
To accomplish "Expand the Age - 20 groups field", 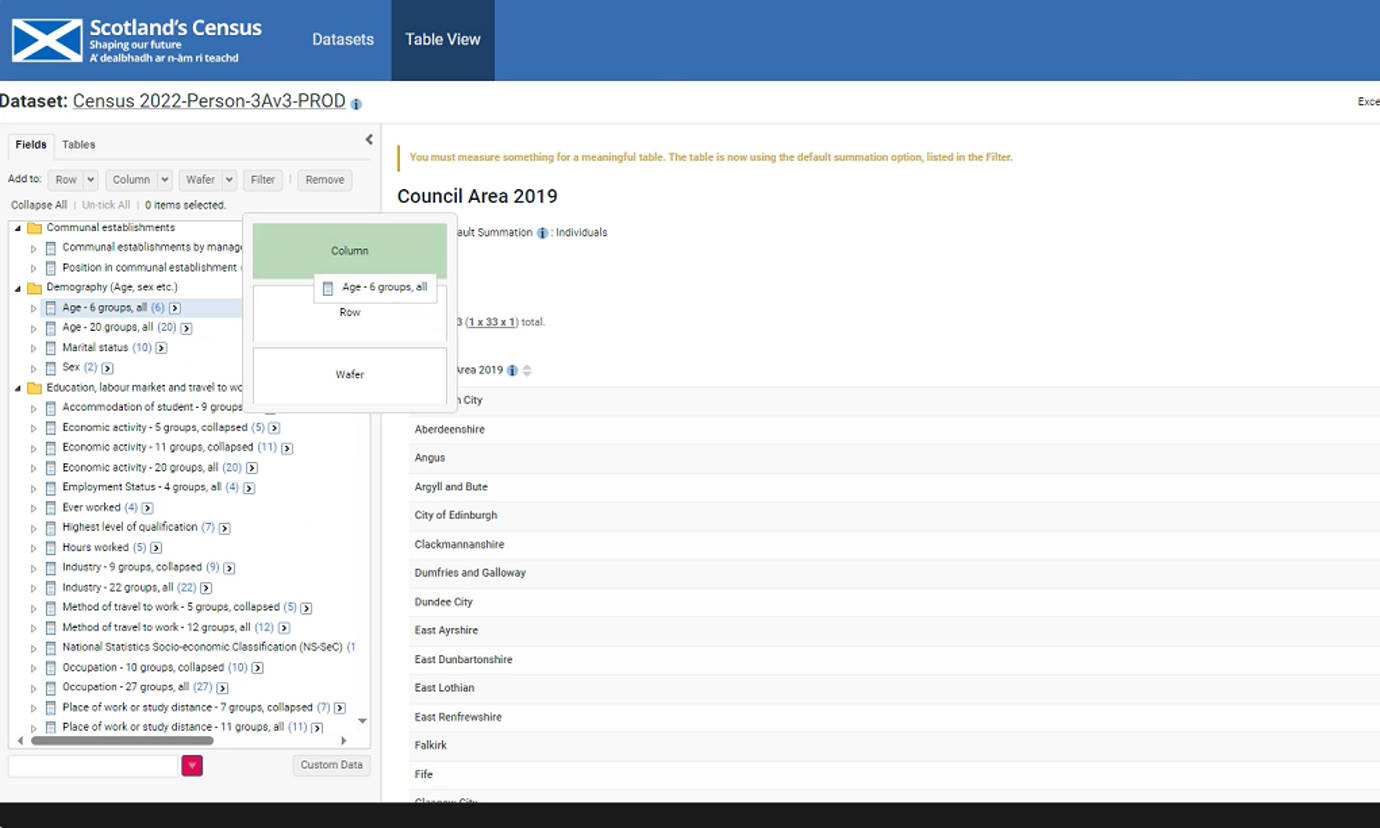I will click(x=33, y=328).
